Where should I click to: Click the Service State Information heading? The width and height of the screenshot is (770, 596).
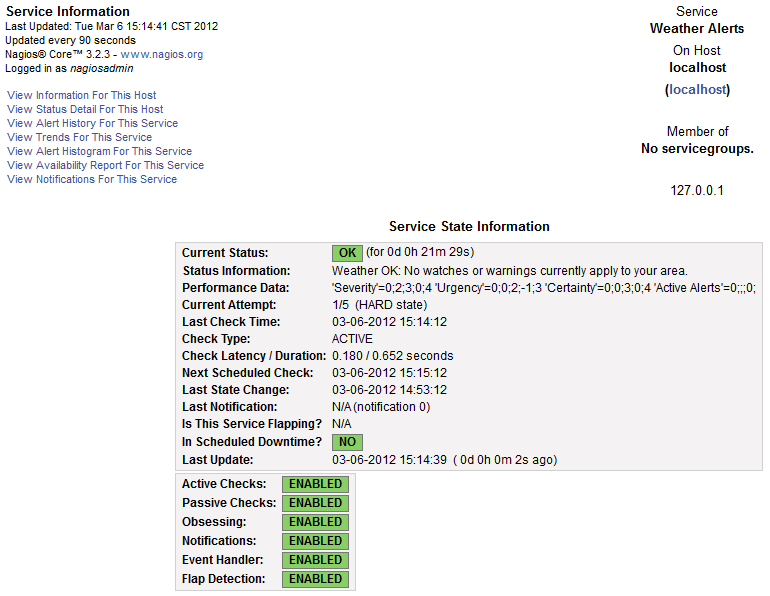(469, 227)
